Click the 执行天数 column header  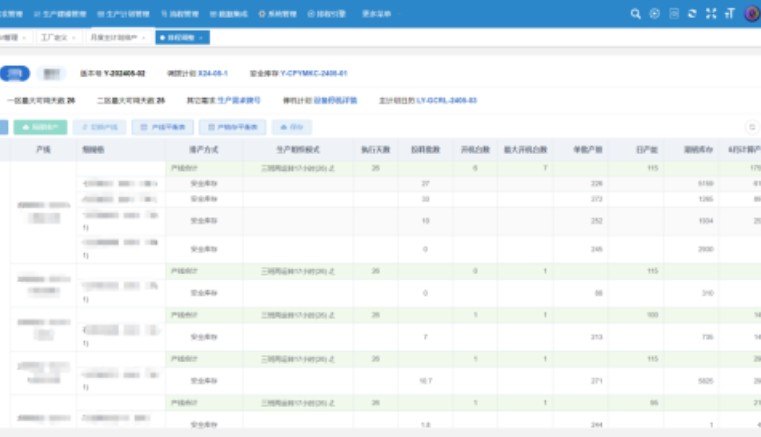[x=376, y=150]
